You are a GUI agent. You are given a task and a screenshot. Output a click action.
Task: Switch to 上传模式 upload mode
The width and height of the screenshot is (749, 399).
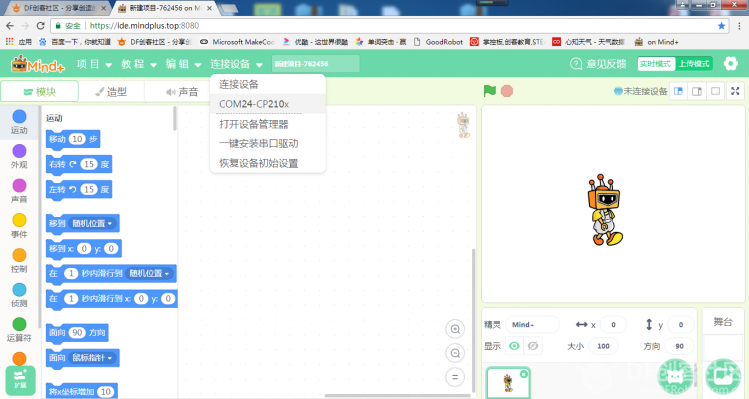pyautogui.click(x=694, y=64)
